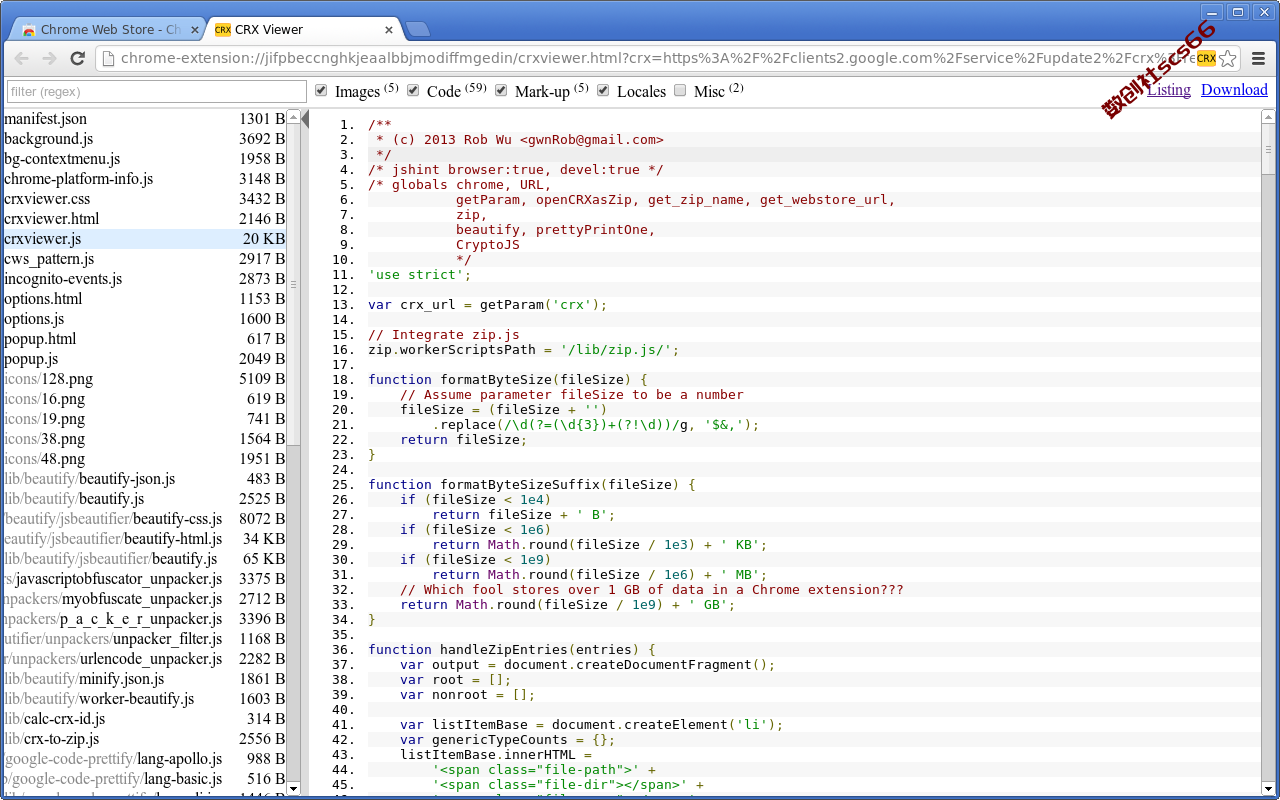Open icons/48.png image file
This screenshot has width=1280, height=800.
[x=143, y=459]
